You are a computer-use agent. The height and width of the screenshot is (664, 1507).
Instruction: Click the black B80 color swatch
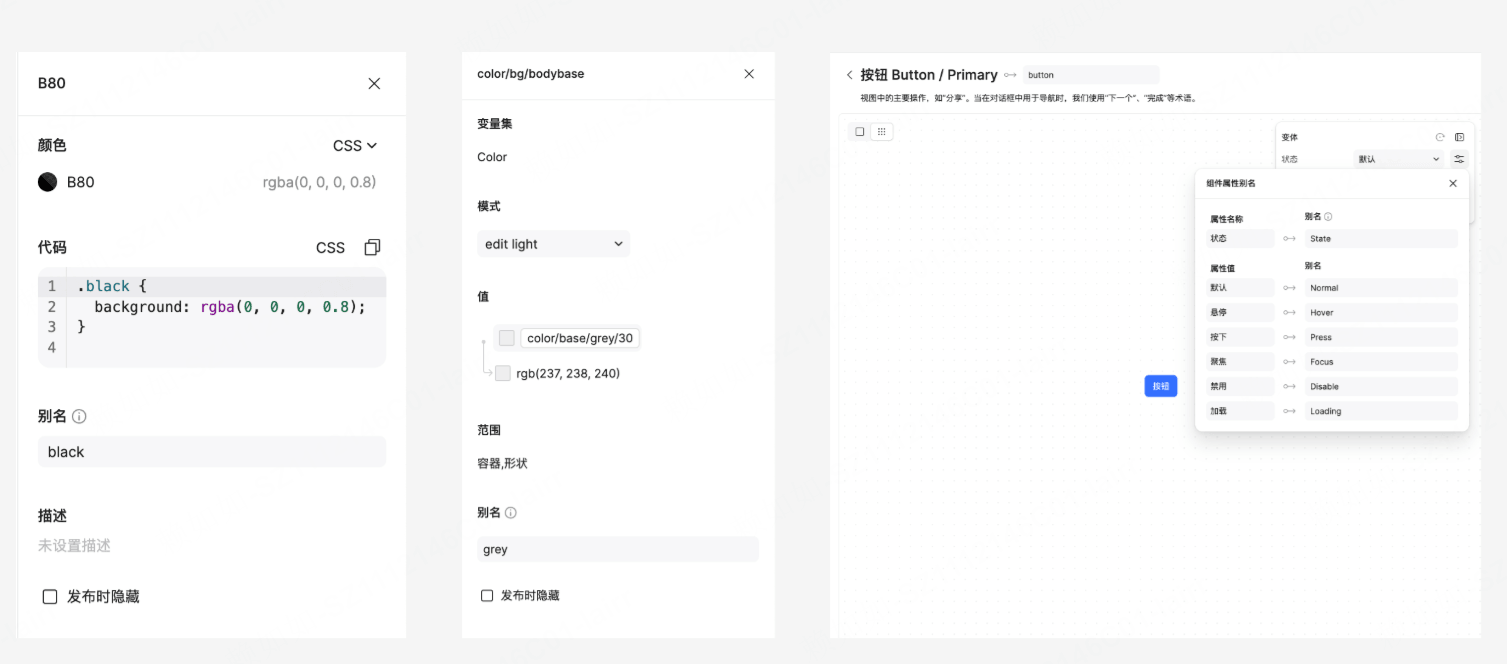pyautogui.click(x=47, y=182)
